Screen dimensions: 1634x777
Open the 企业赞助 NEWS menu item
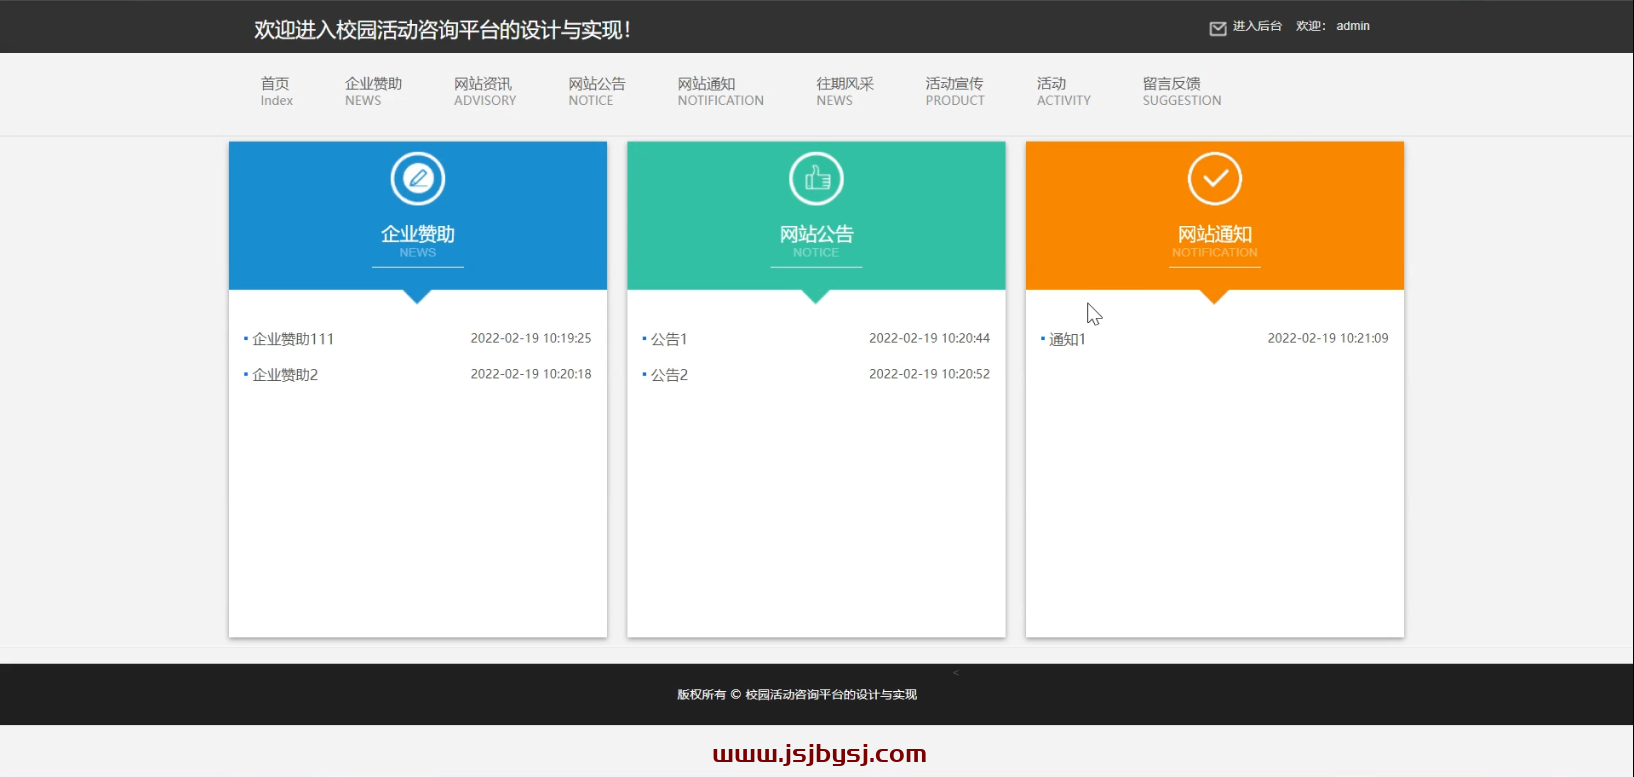click(373, 91)
